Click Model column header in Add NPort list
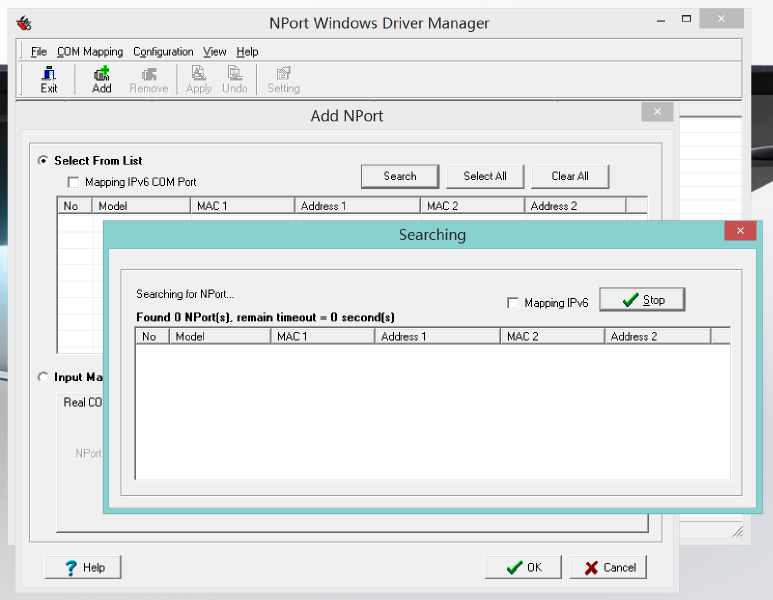Image resolution: width=773 pixels, height=600 pixels. point(141,206)
